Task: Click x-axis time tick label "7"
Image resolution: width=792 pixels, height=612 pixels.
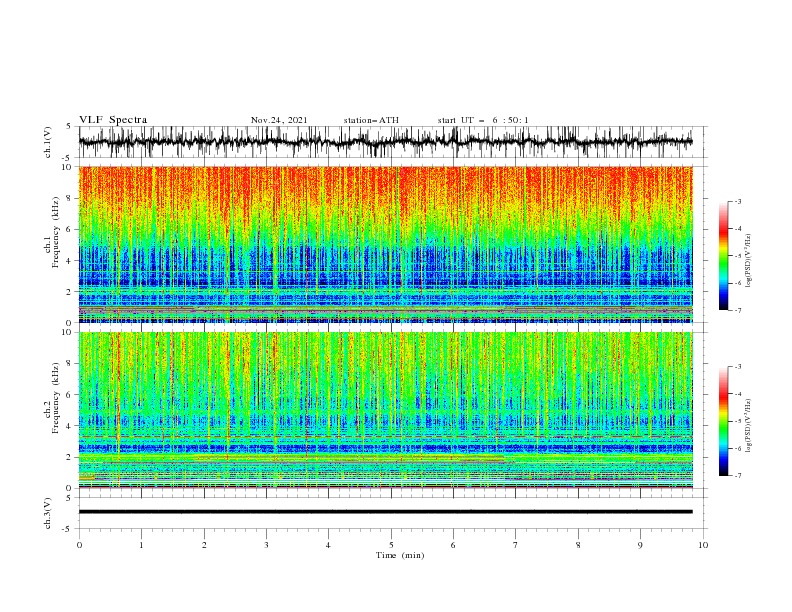Action: pos(516,545)
